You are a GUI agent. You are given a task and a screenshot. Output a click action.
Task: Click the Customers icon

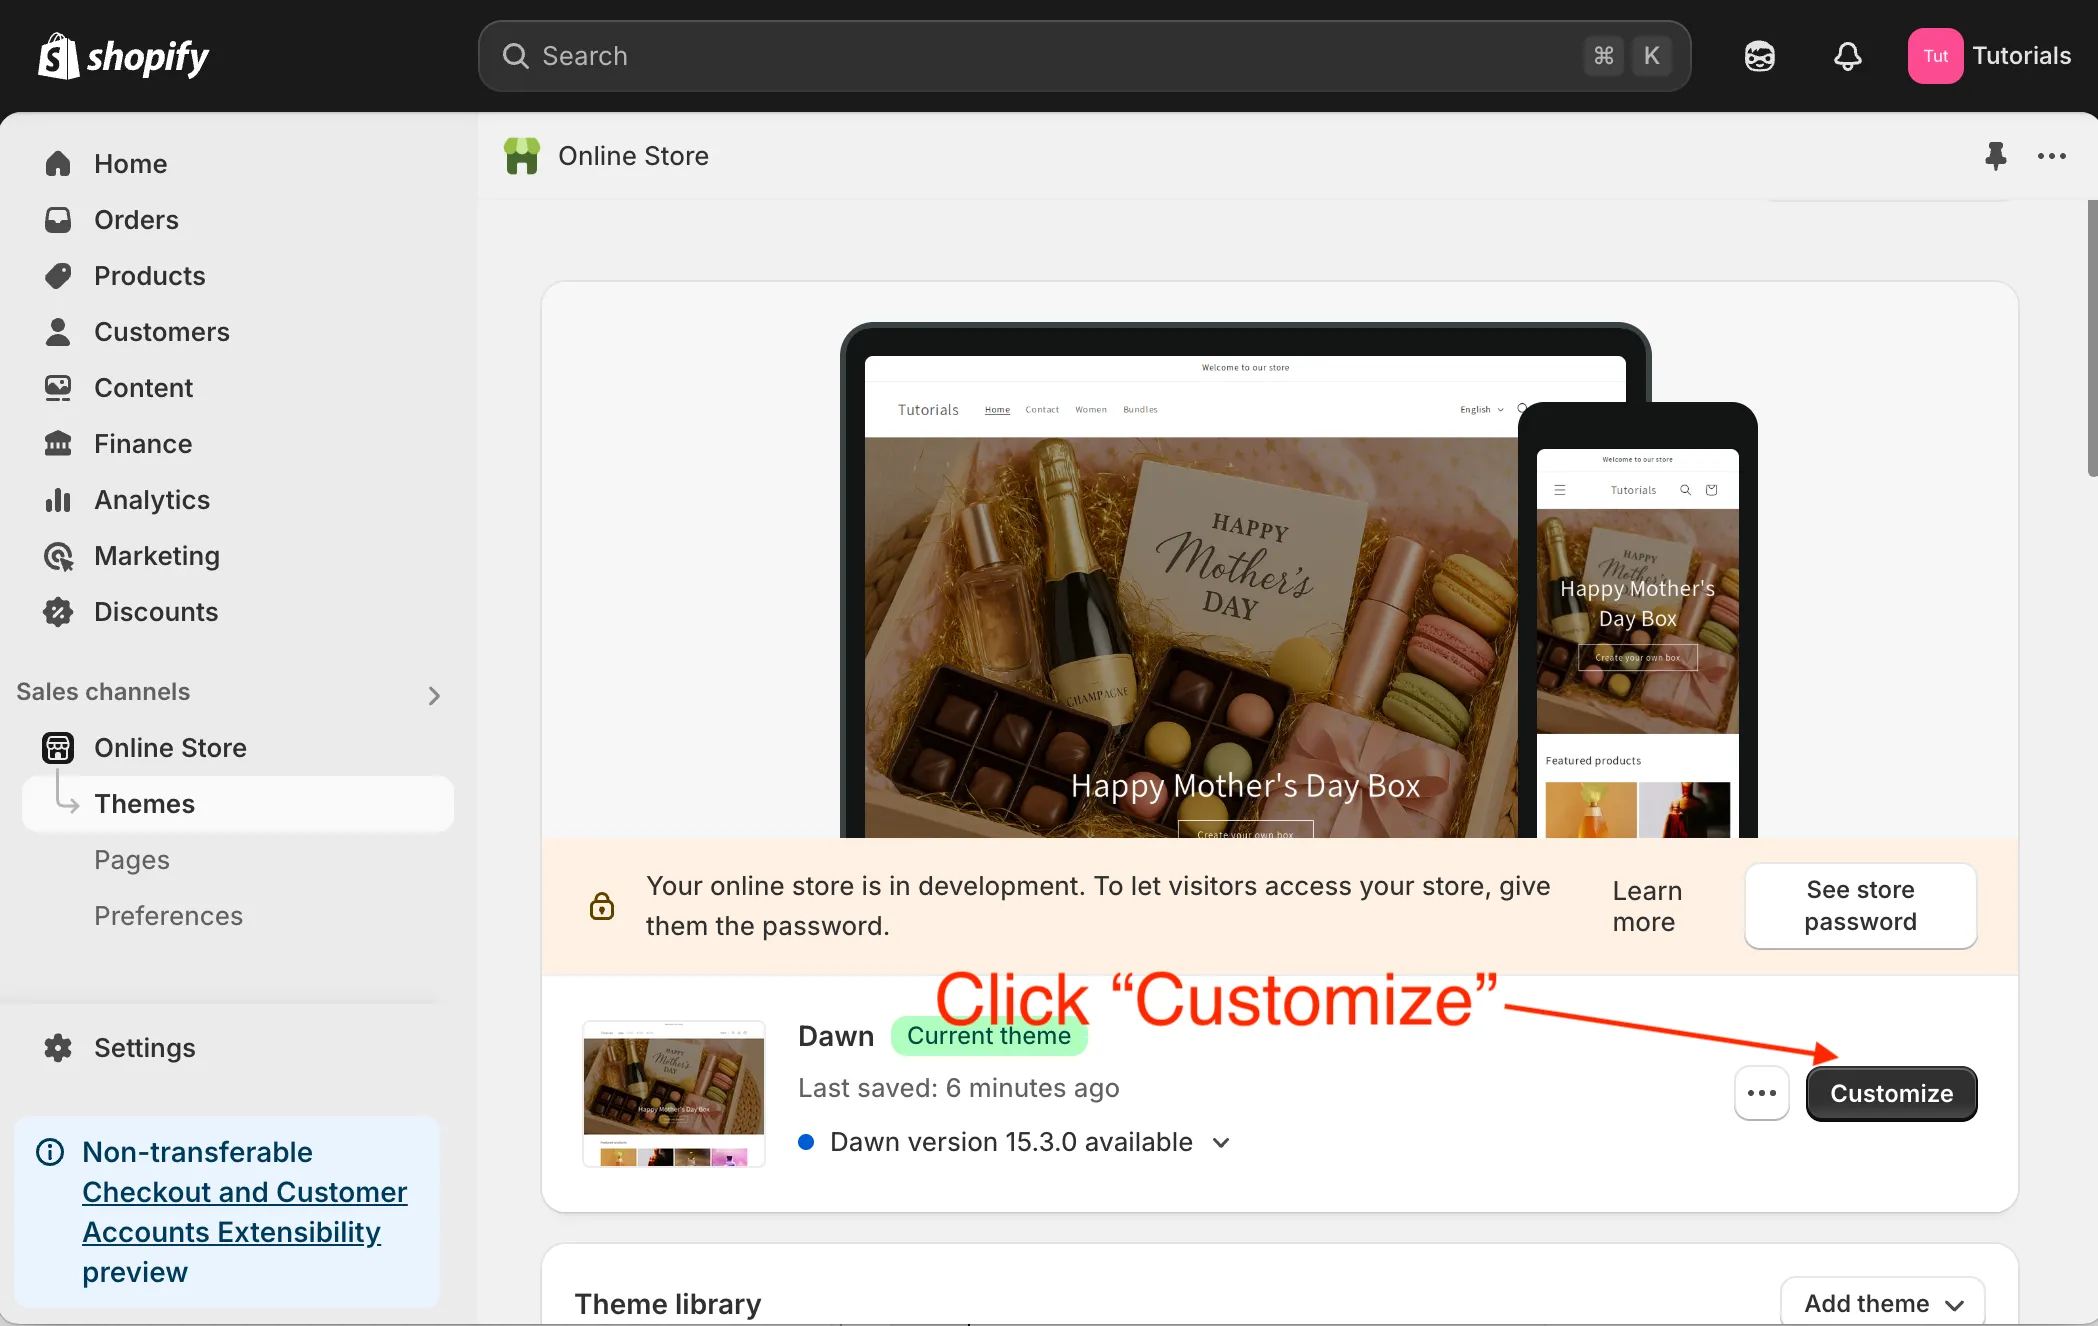(x=59, y=331)
